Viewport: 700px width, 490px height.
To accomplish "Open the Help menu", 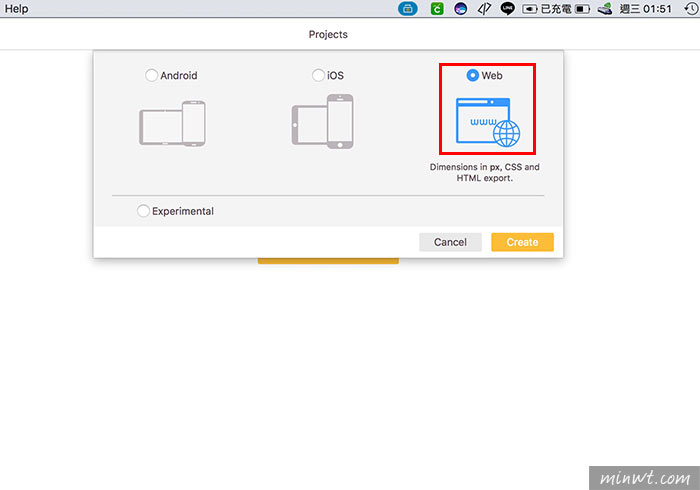I will click(x=17, y=9).
